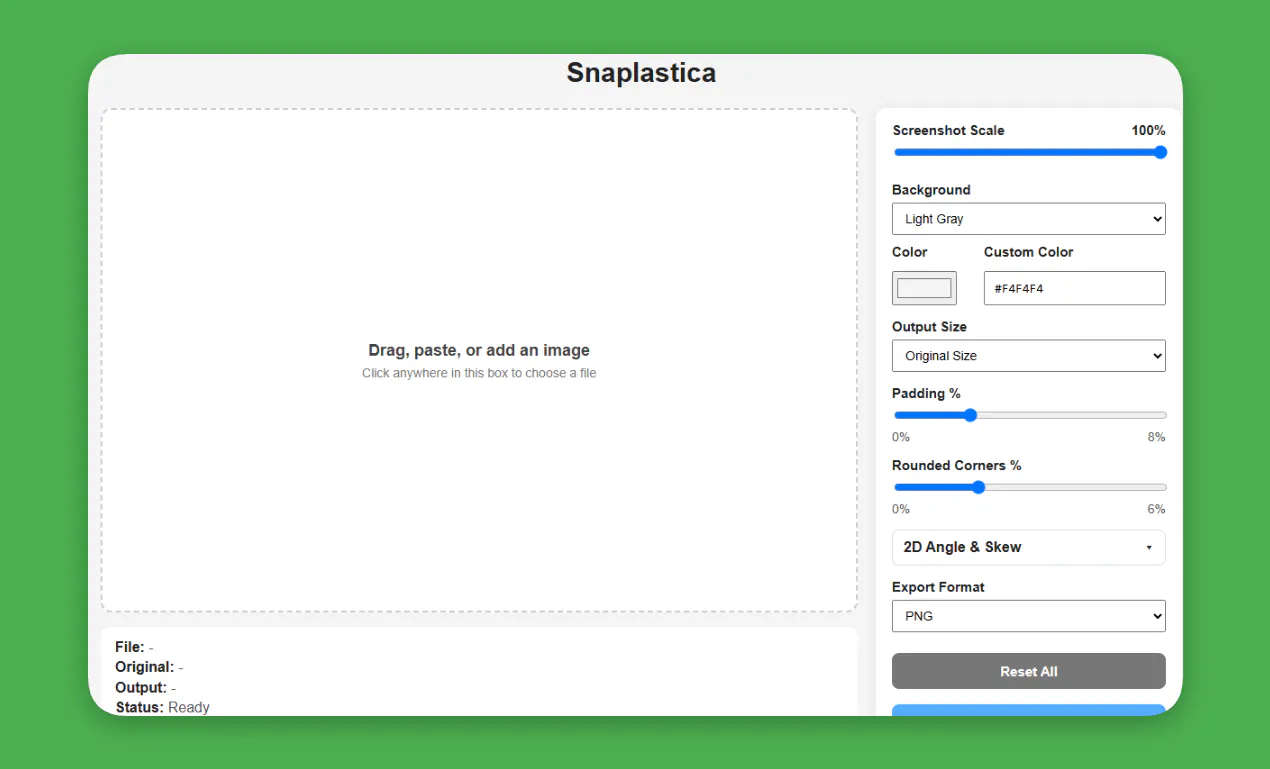Click the Reset All button
This screenshot has height=769, width=1270.
tap(1028, 671)
